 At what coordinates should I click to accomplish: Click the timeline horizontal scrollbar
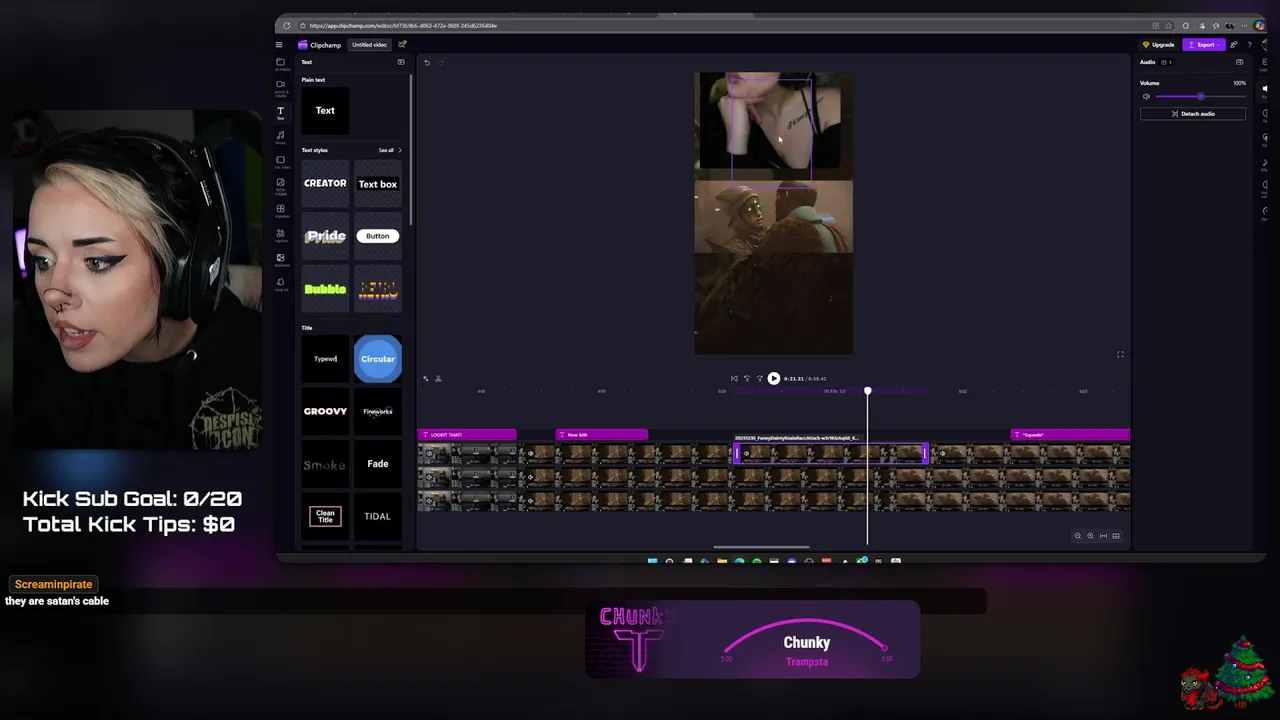click(761, 547)
